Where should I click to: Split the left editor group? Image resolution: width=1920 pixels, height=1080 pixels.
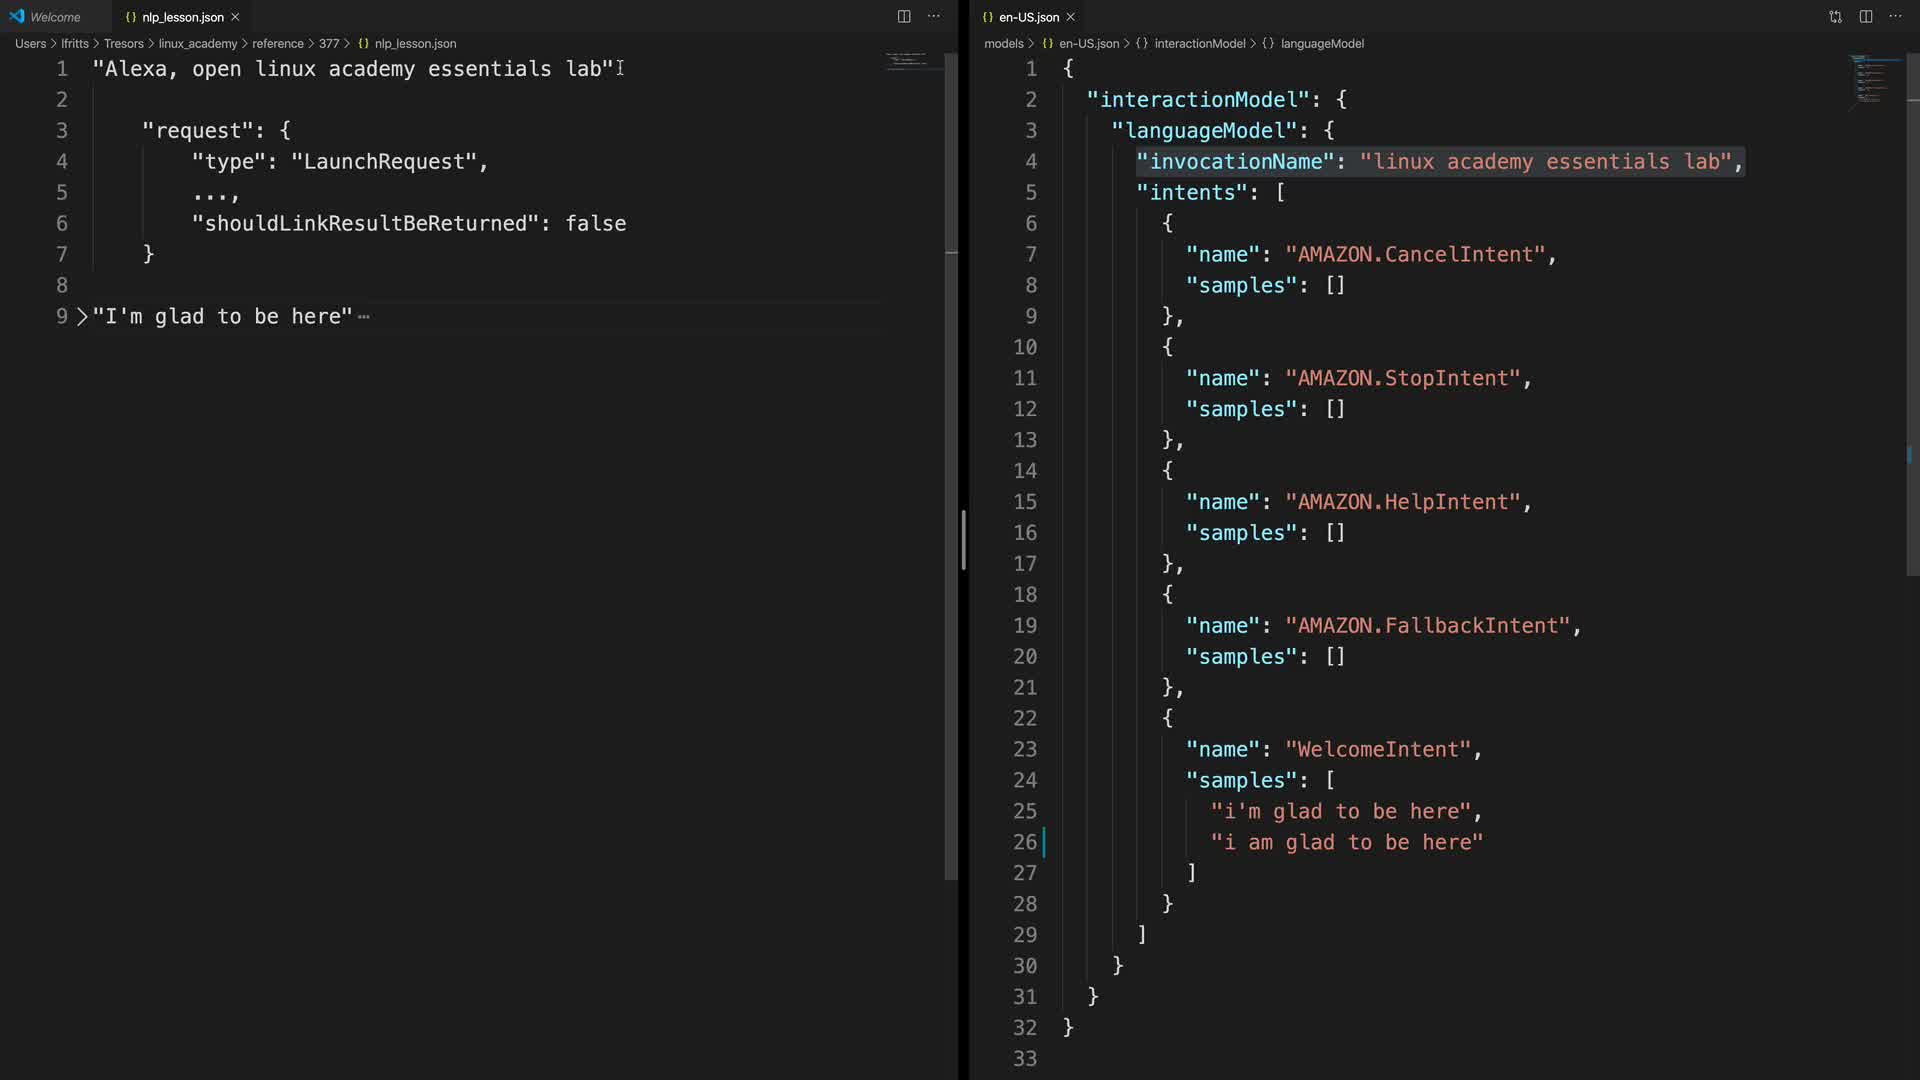[x=903, y=16]
